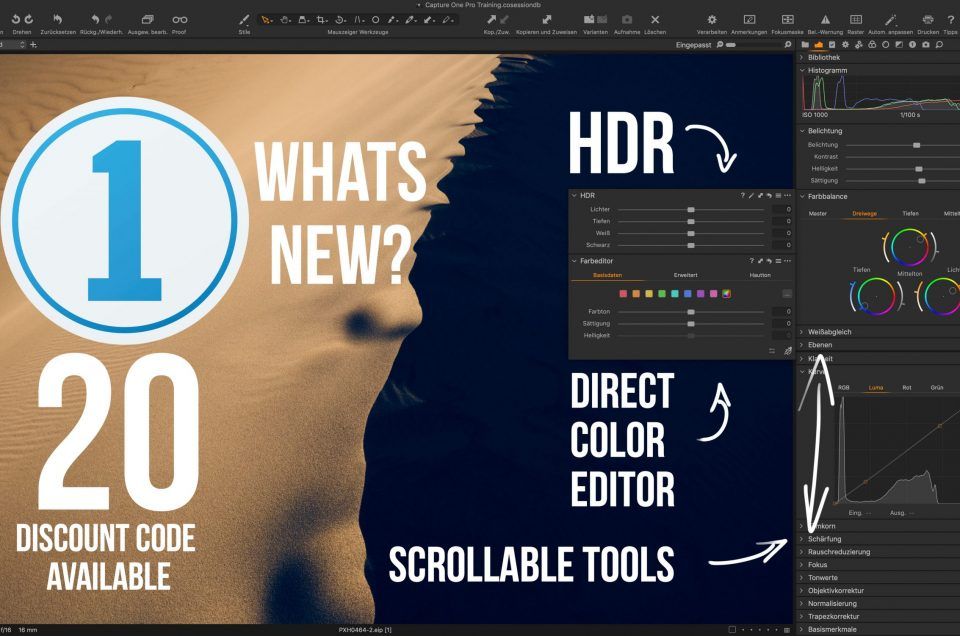
Task: Click the Farbton value field in Farbeditor
Action: [782, 312]
